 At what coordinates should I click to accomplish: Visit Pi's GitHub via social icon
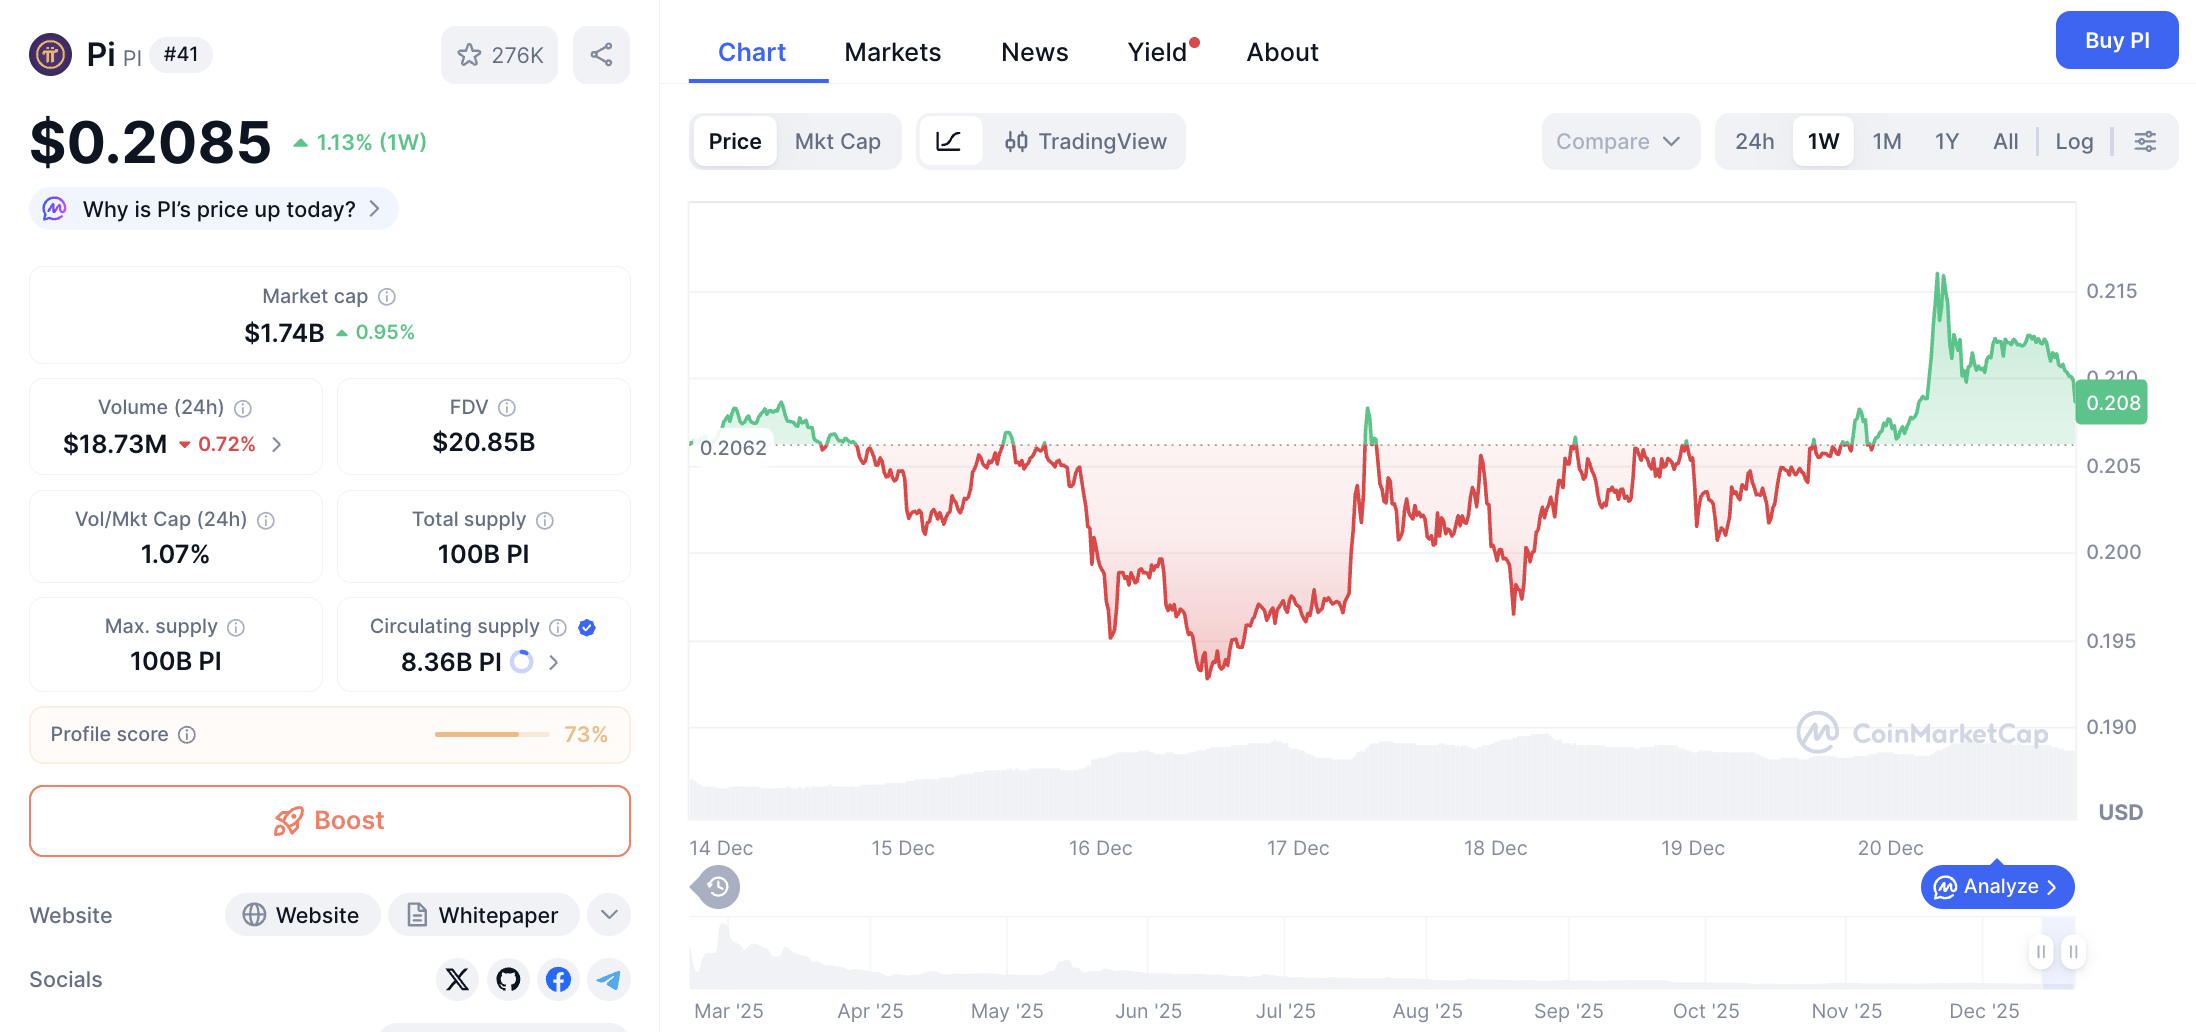(508, 980)
